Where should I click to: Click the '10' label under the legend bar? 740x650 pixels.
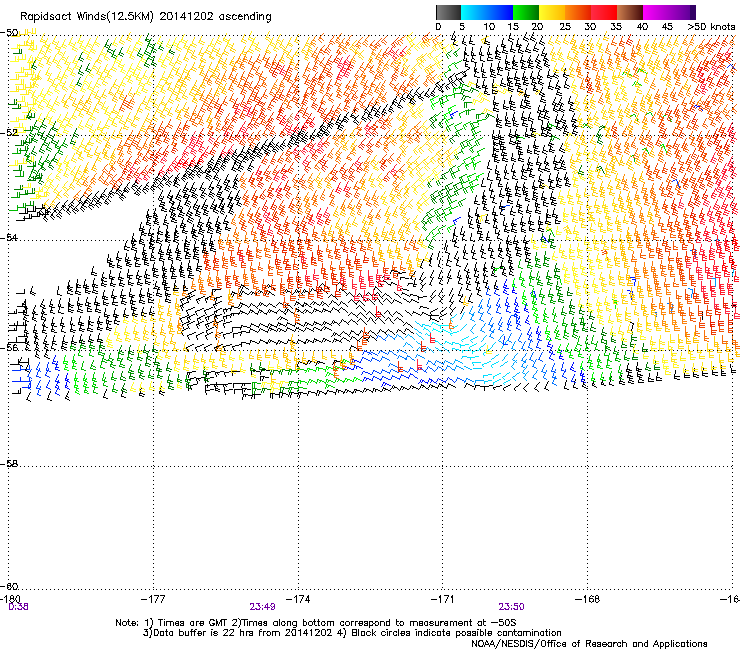tap(489, 27)
